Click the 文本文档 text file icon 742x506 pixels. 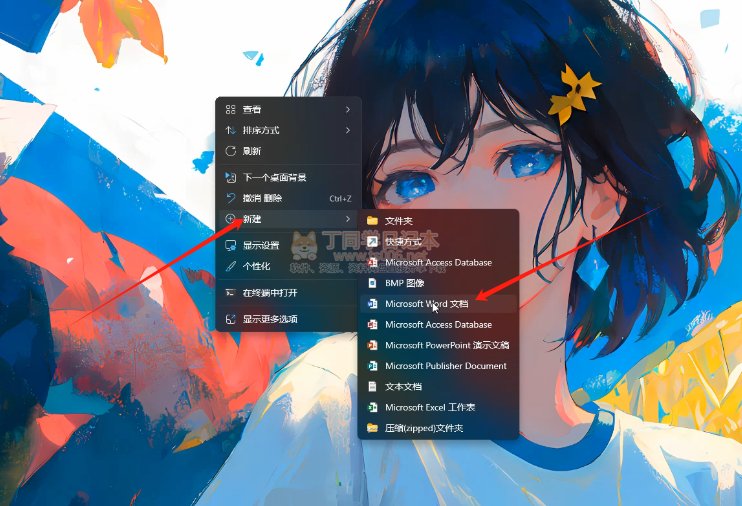click(x=372, y=386)
